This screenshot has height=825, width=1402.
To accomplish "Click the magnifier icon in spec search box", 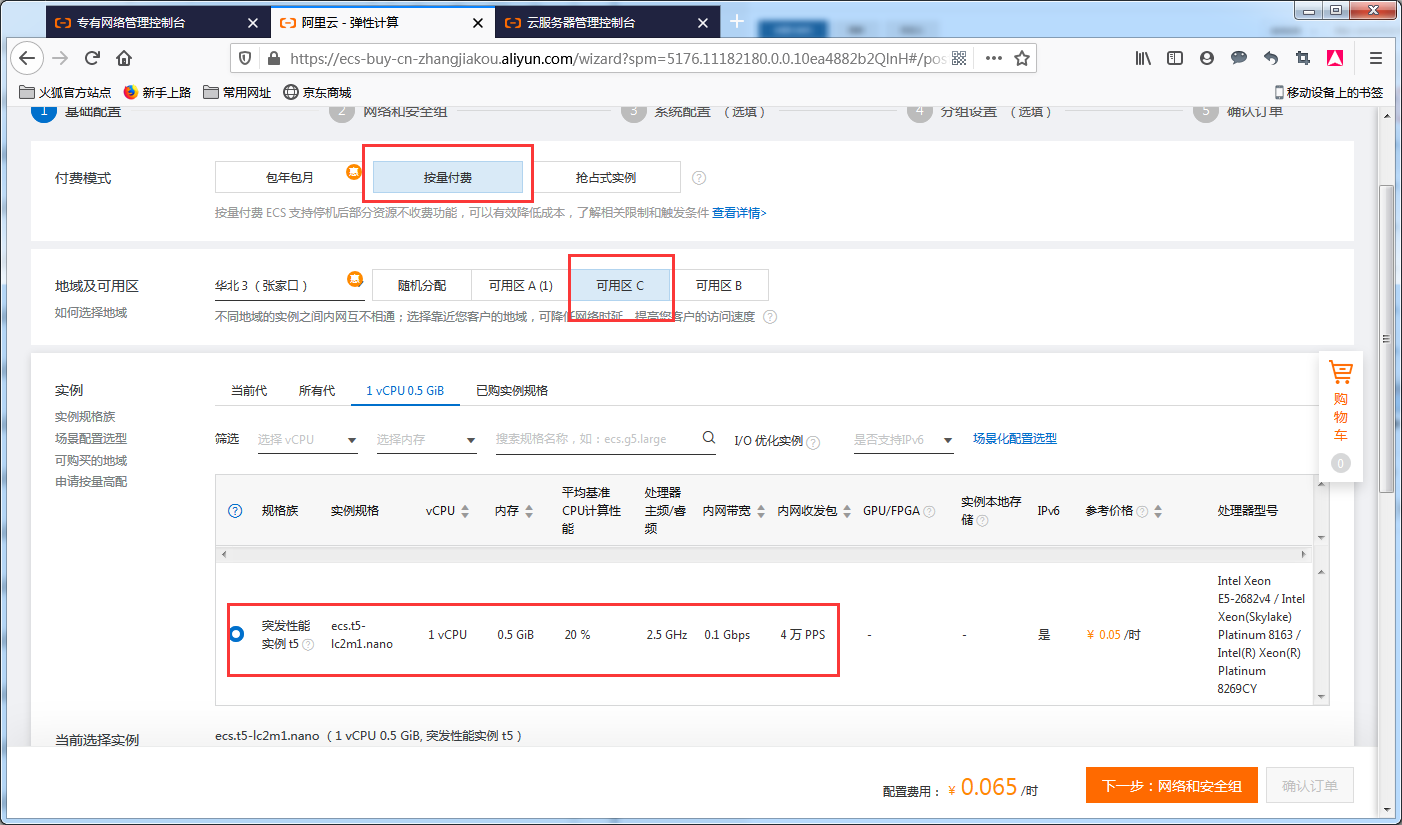I will coord(708,438).
